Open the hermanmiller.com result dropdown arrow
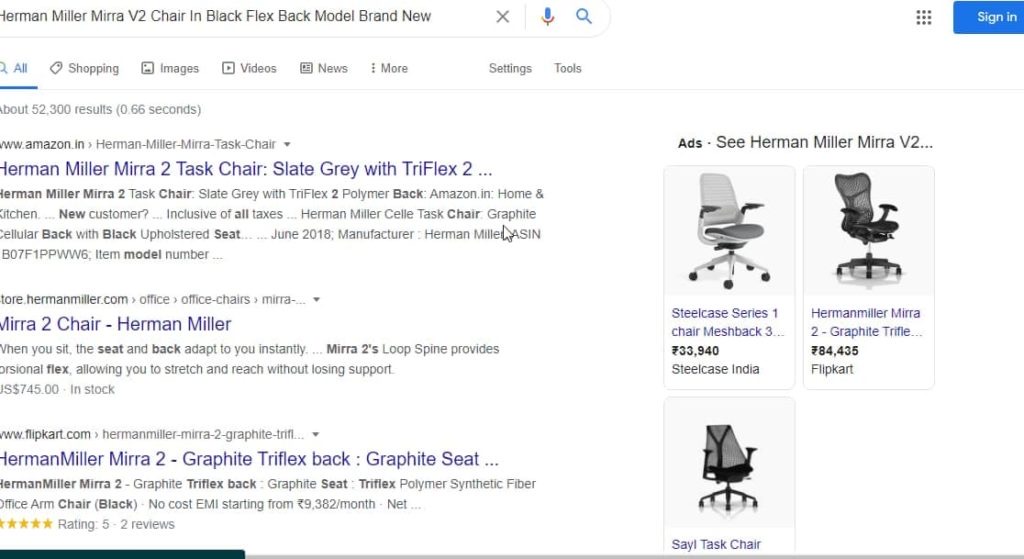This screenshot has width=1024, height=559. (317, 300)
